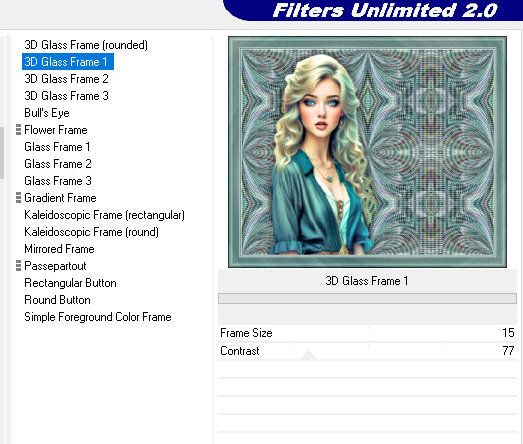Select Round Button filter
Viewport: 523px width, 444px height.
tap(57, 300)
